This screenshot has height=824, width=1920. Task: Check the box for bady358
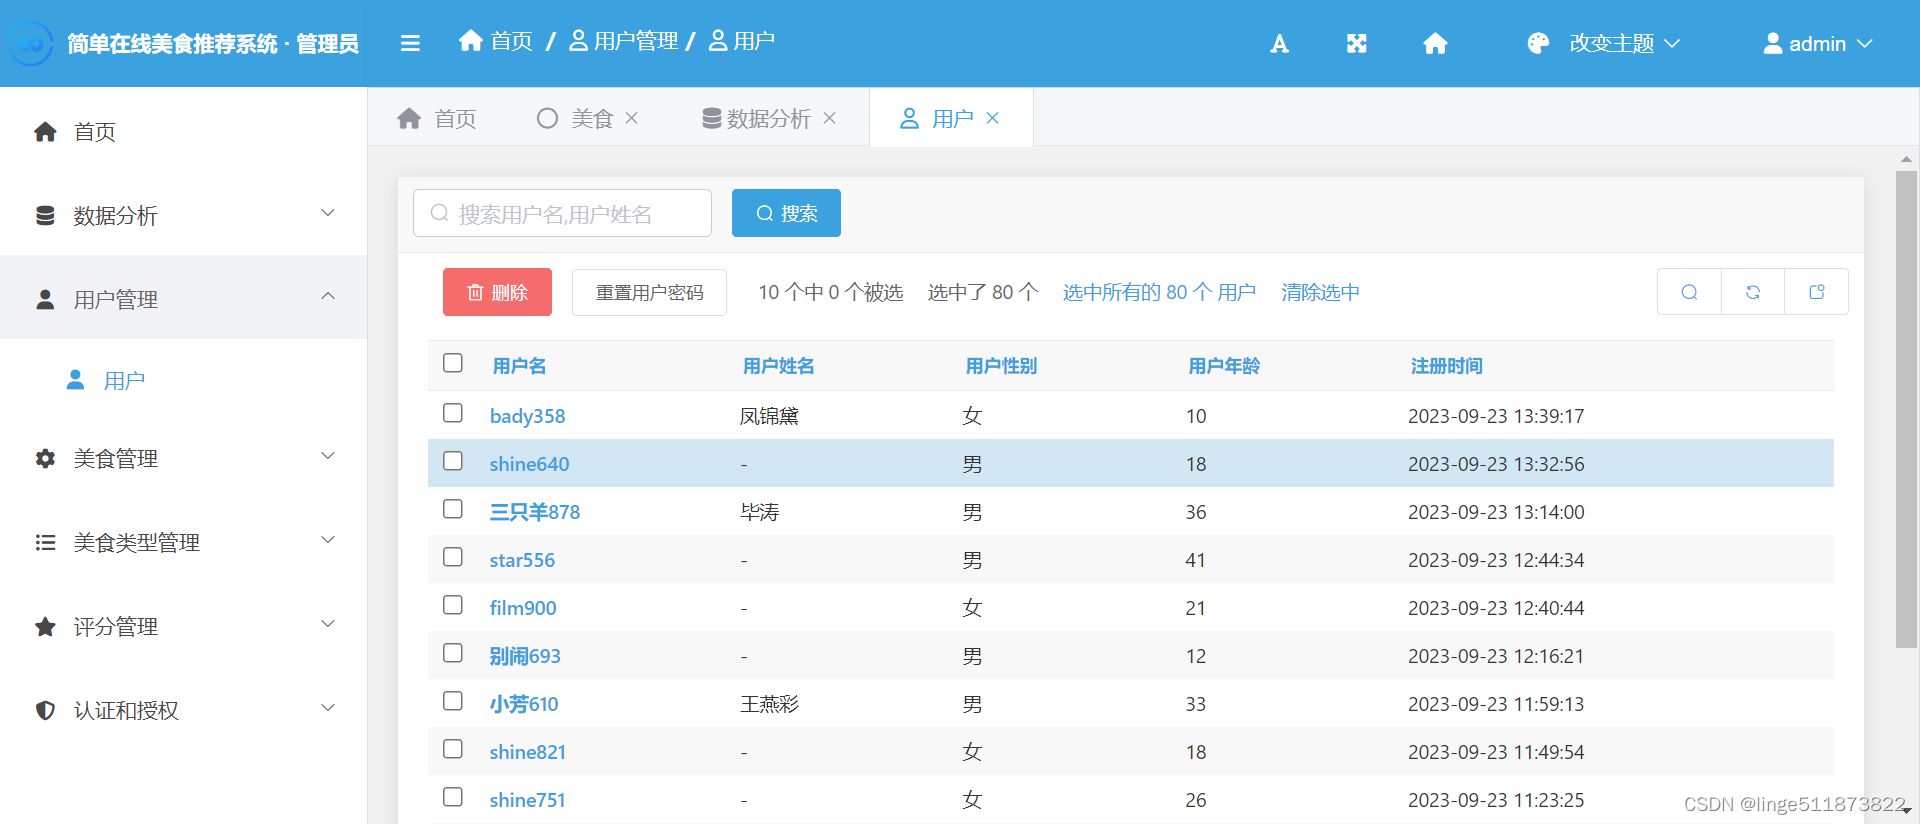[453, 413]
